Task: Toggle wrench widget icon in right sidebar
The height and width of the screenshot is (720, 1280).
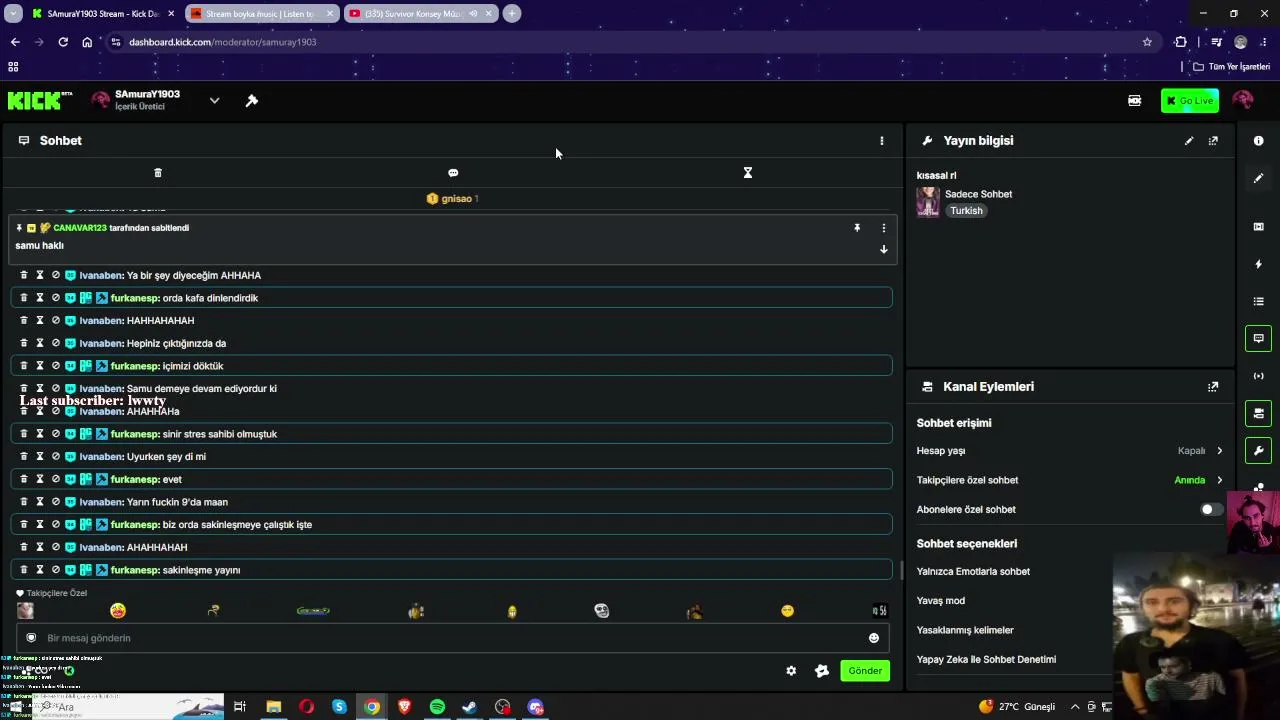Action: coord(1258,451)
